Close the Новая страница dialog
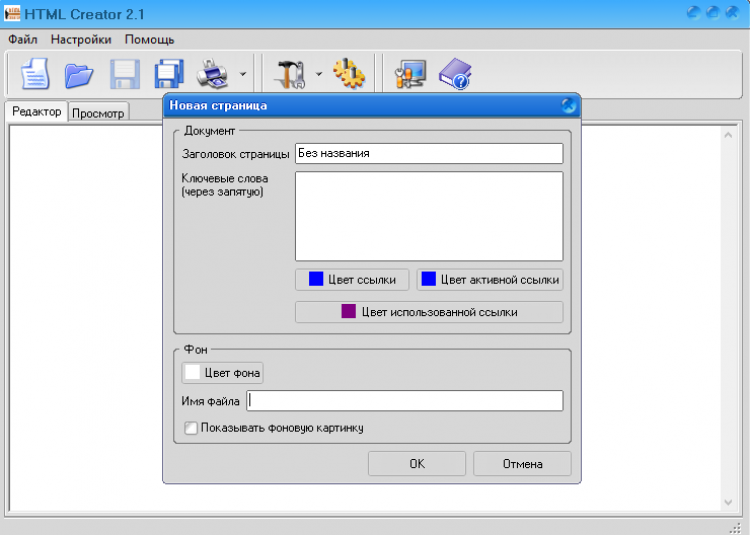 click(x=568, y=105)
